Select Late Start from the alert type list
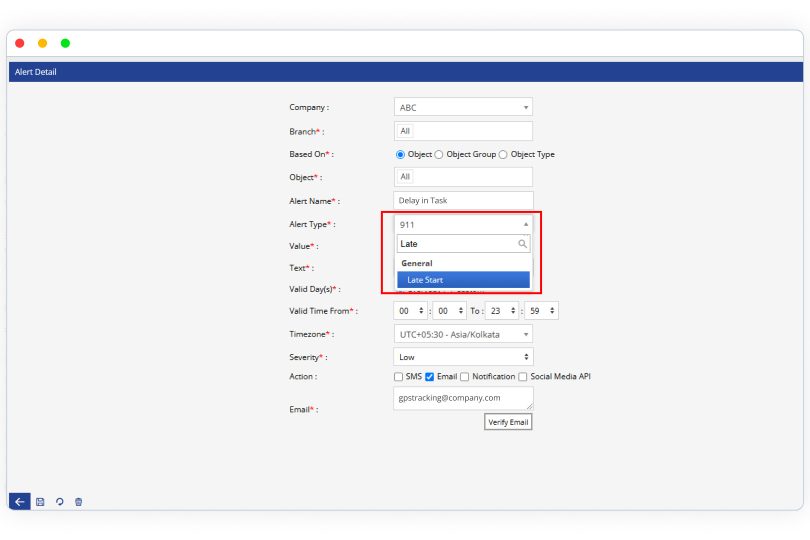The width and height of the screenshot is (810, 540). click(463, 280)
